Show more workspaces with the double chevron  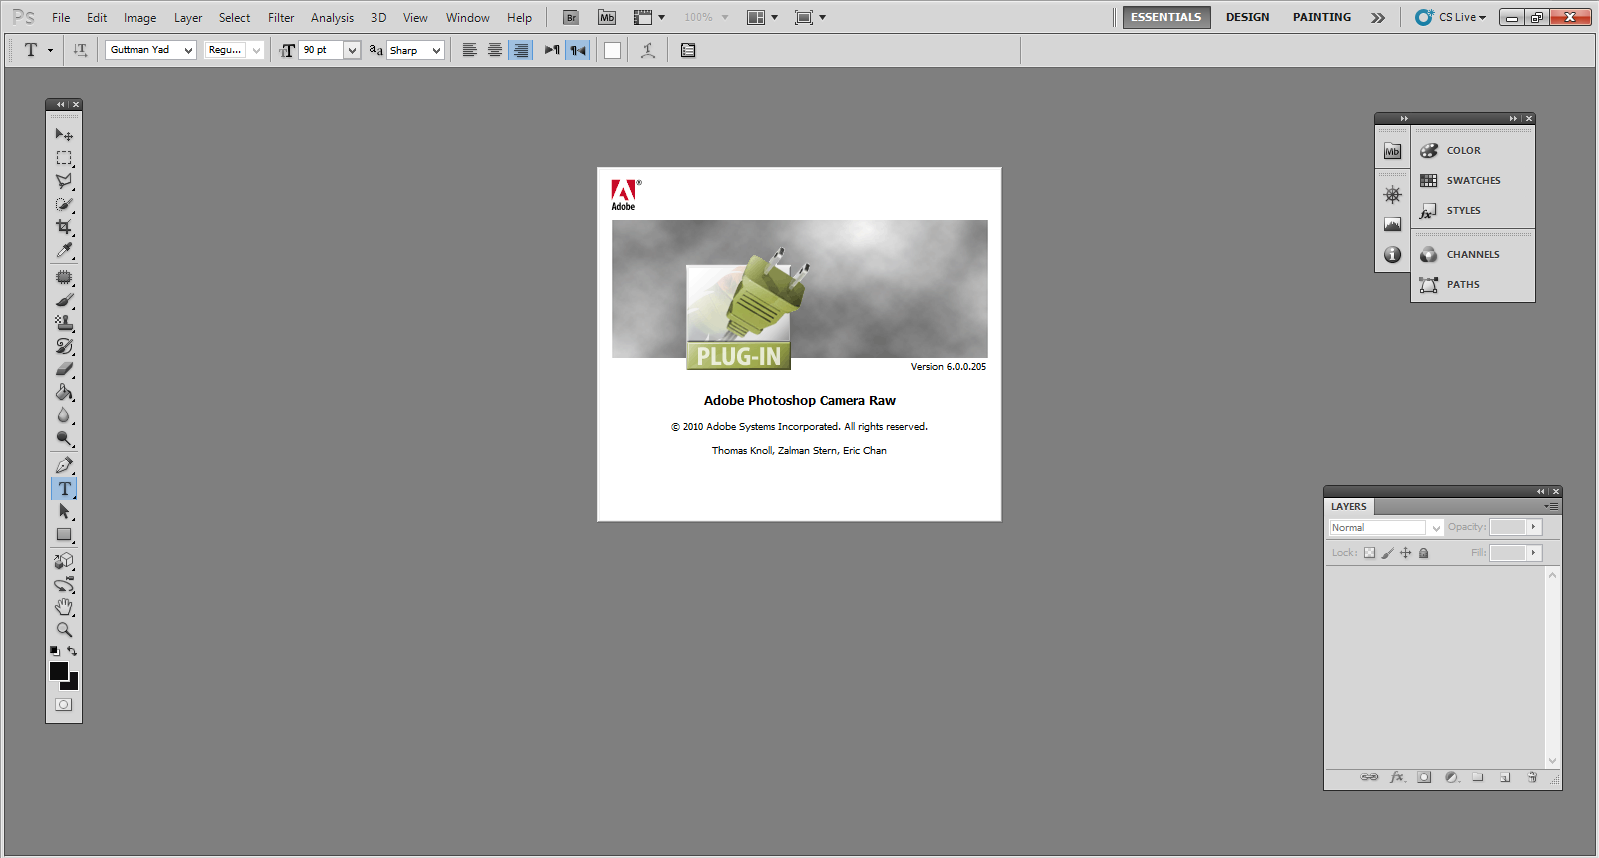[x=1378, y=17]
